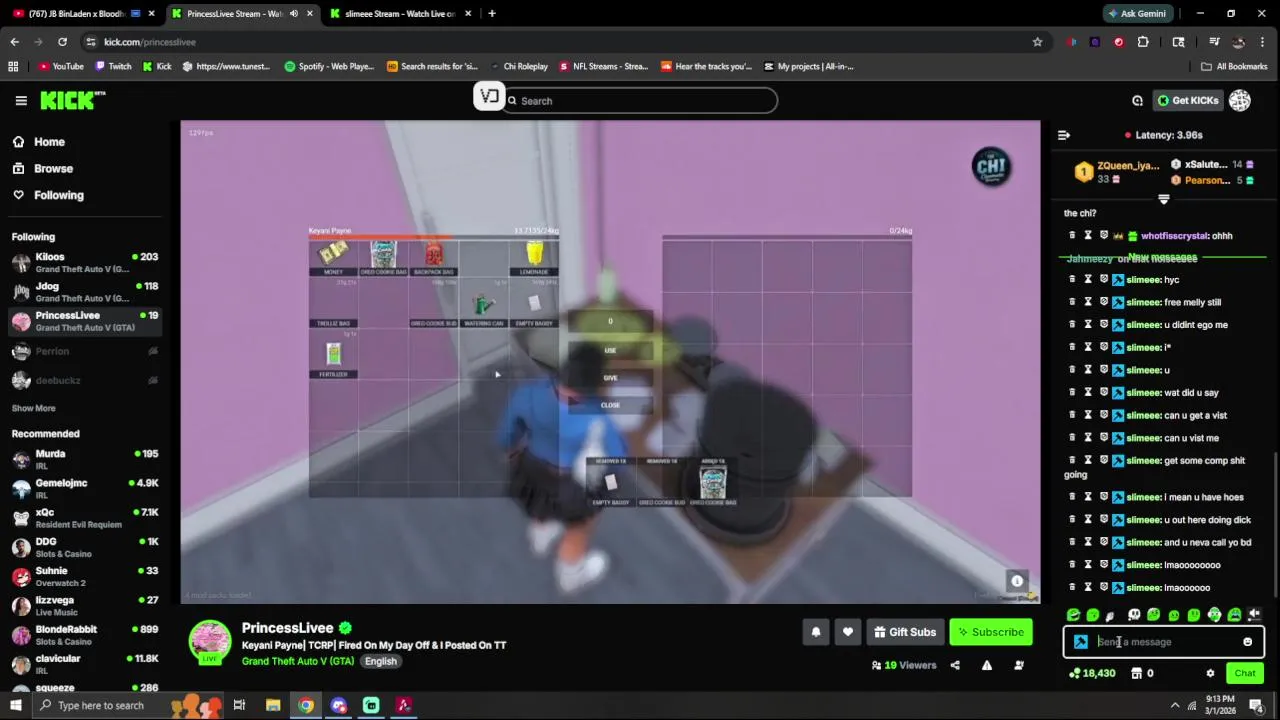Click the search magnifier icon by Get KICKs
1280x720 pixels.
pyautogui.click(x=1137, y=100)
